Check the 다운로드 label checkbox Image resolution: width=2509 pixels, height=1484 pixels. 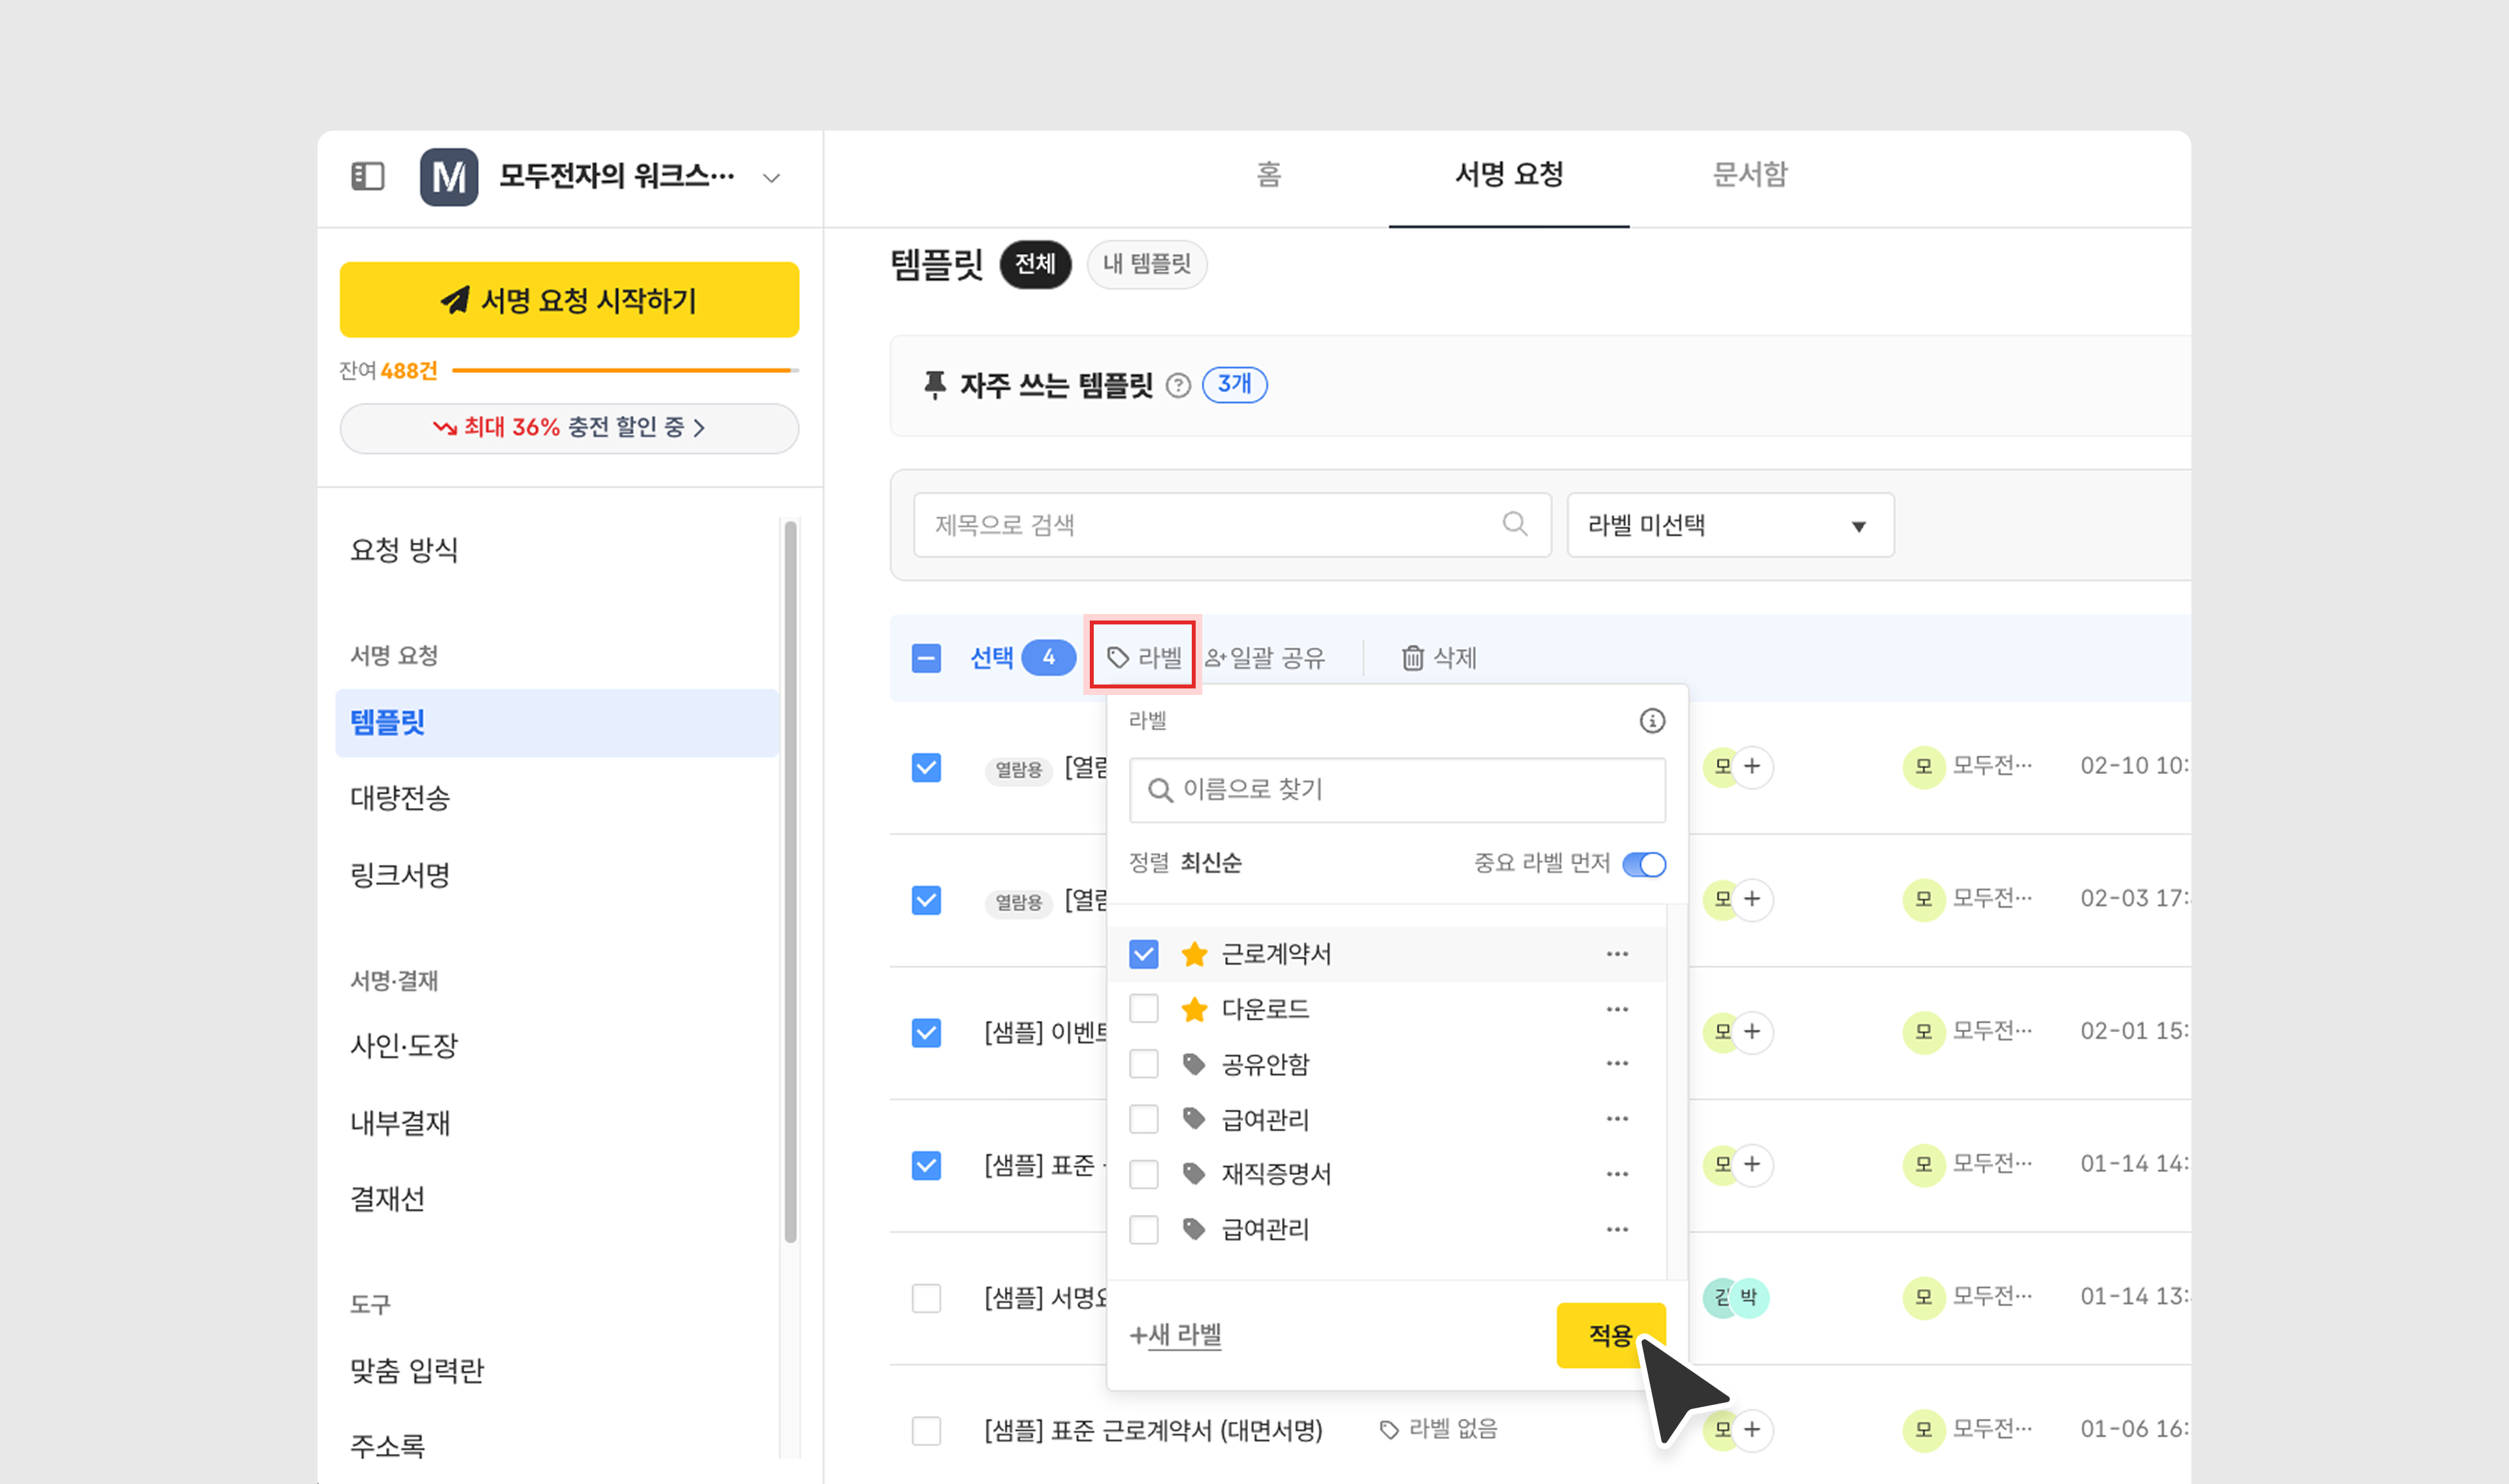(1143, 1009)
